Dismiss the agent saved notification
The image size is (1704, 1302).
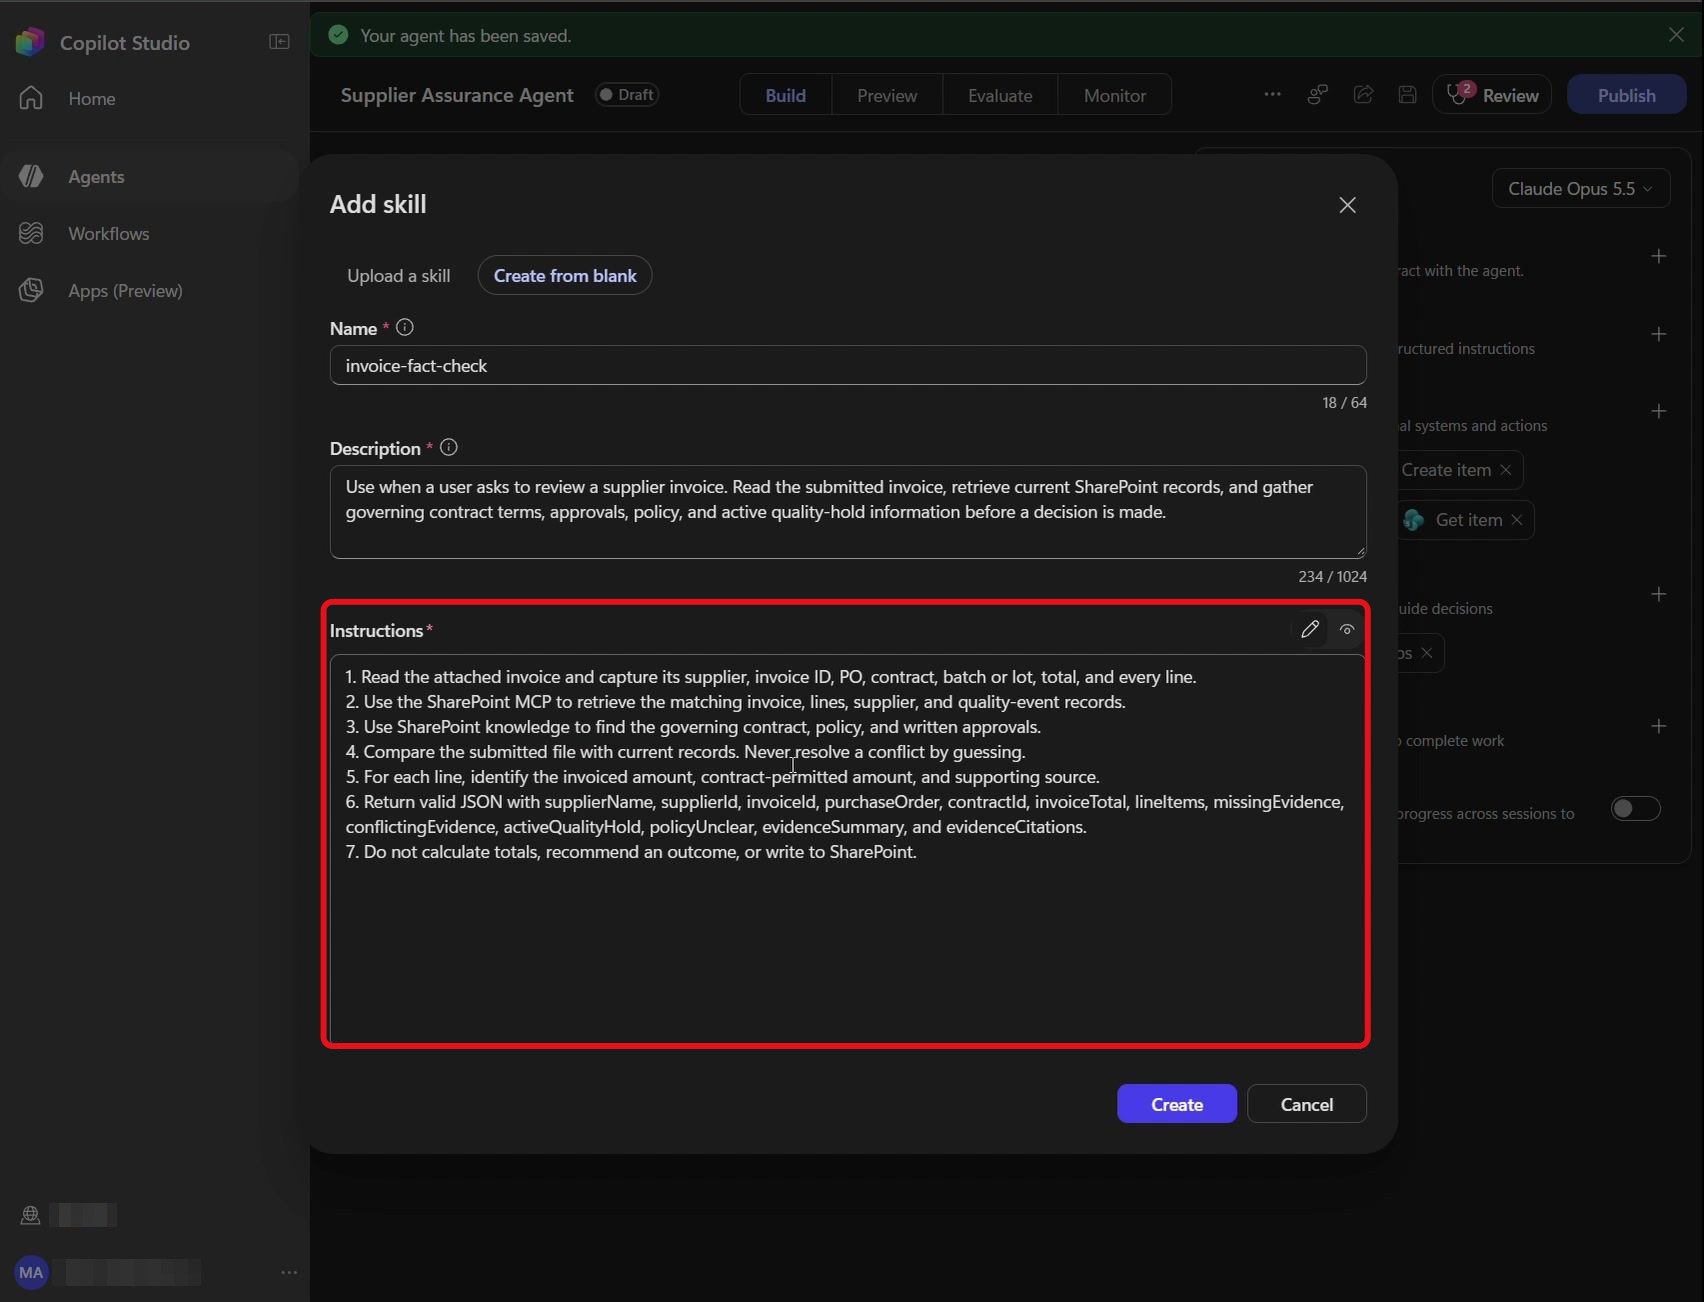pos(1676,34)
